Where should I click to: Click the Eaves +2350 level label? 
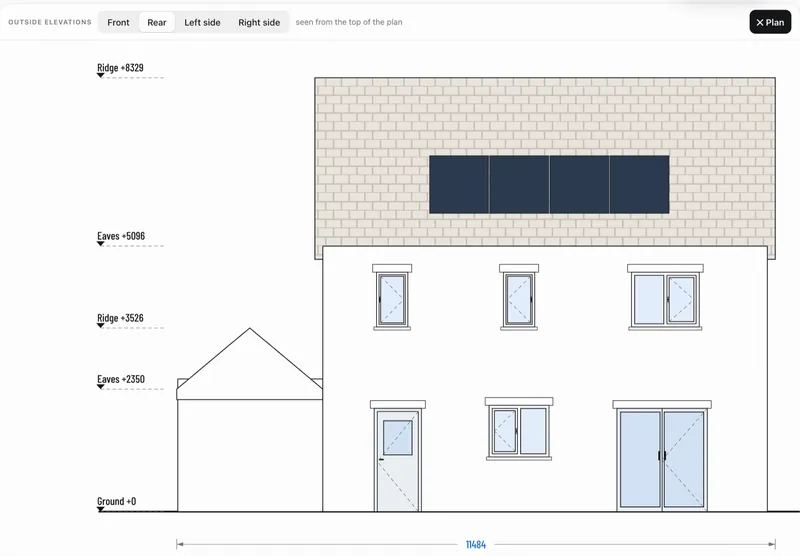point(120,379)
